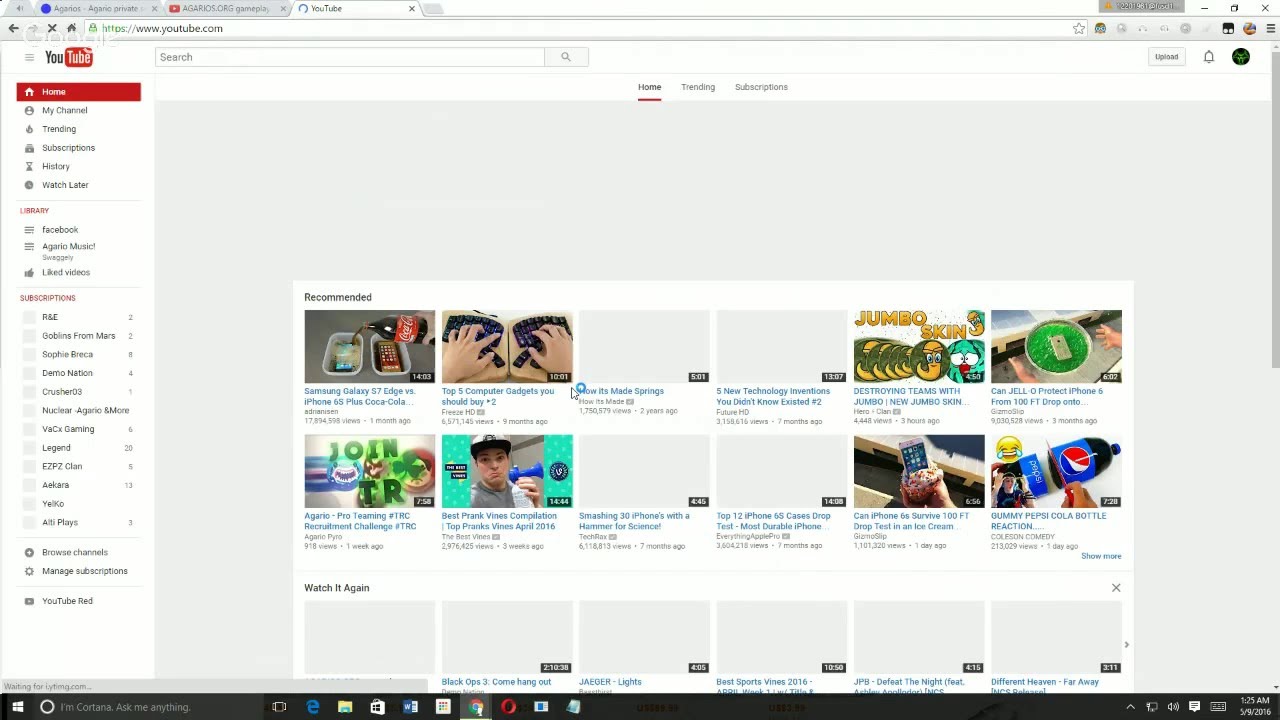The width and height of the screenshot is (1280, 720).
Task: Click the address bar URL
Action: (x=162, y=28)
